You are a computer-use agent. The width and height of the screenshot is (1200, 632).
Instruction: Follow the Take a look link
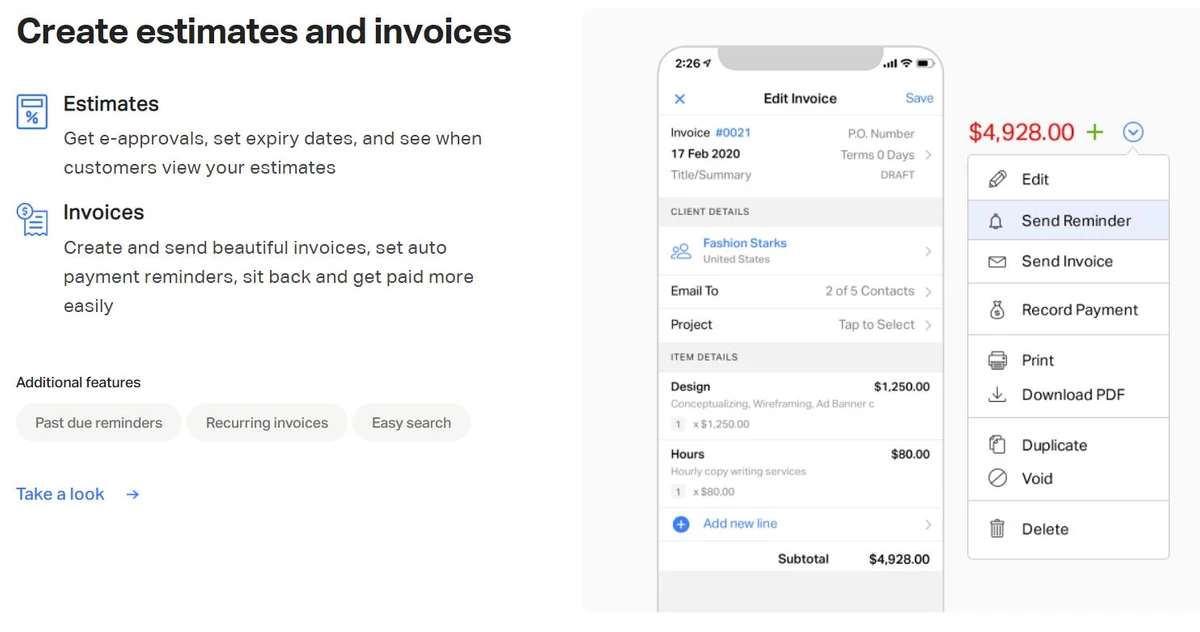tap(60, 494)
